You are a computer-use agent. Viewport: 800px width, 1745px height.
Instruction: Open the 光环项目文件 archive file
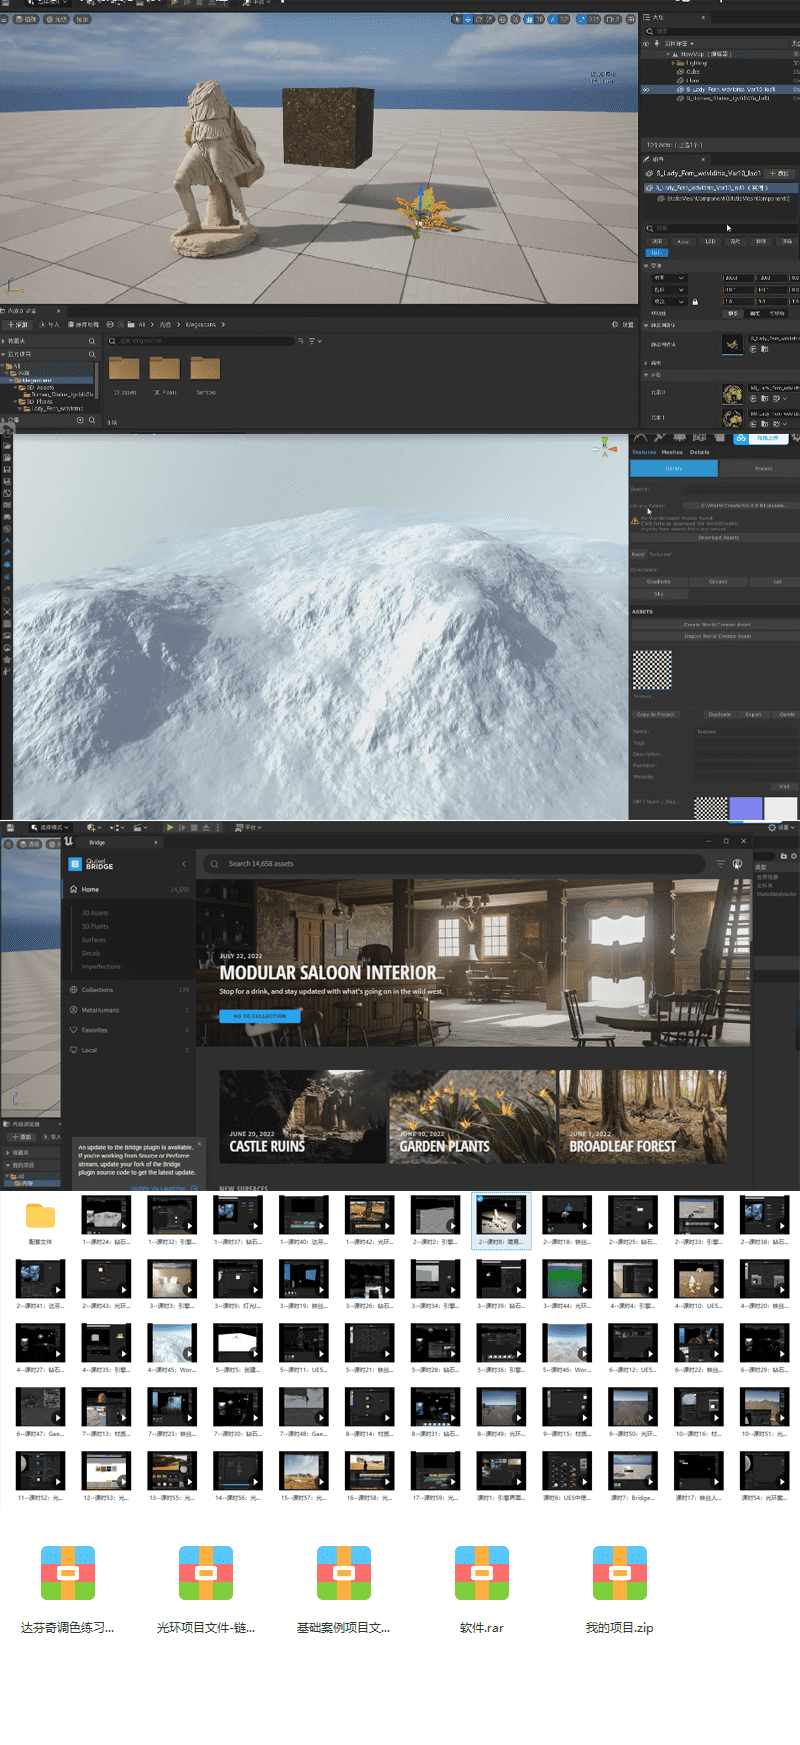(x=206, y=1573)
